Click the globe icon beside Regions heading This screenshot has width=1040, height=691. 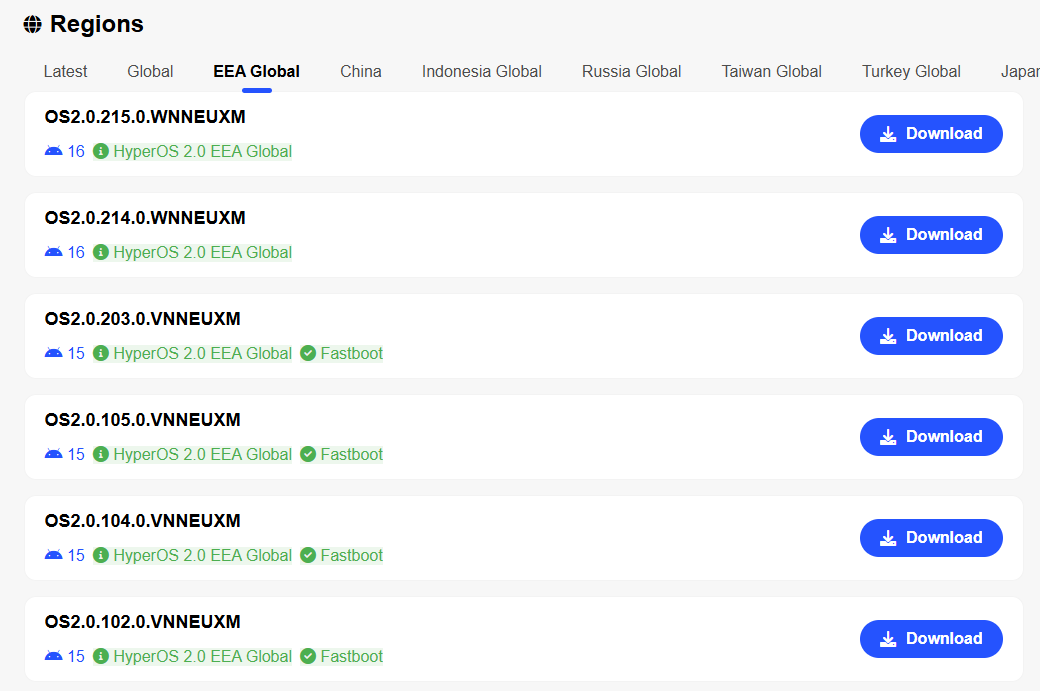pyautogui.click(x=33, y=25)
